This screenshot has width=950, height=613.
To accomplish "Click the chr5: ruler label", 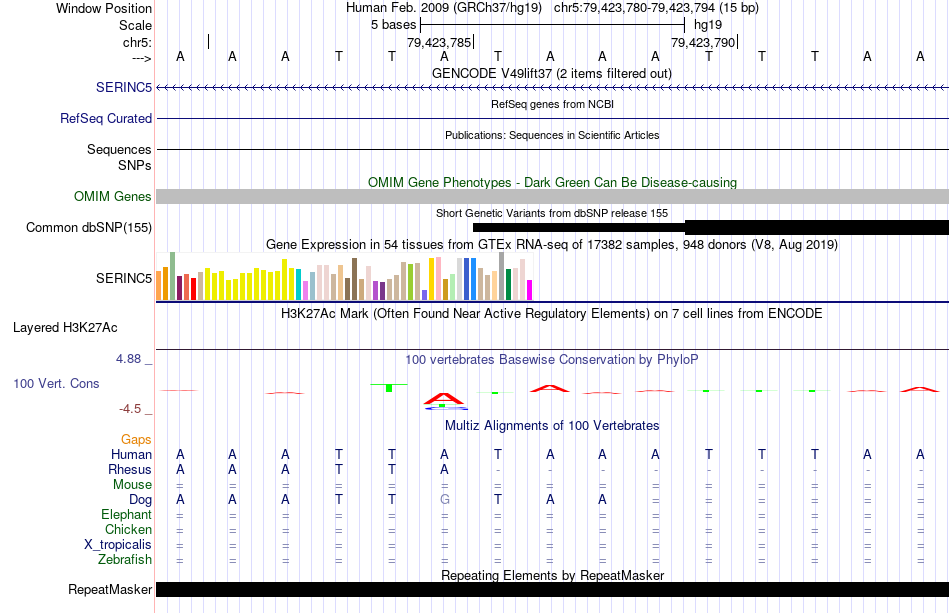I will 137,42.
